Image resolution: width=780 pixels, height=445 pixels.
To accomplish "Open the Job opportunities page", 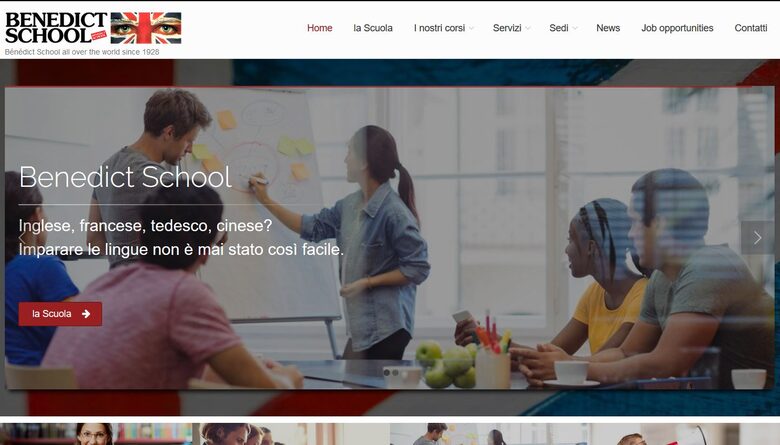I will click(x=677, y=28).
